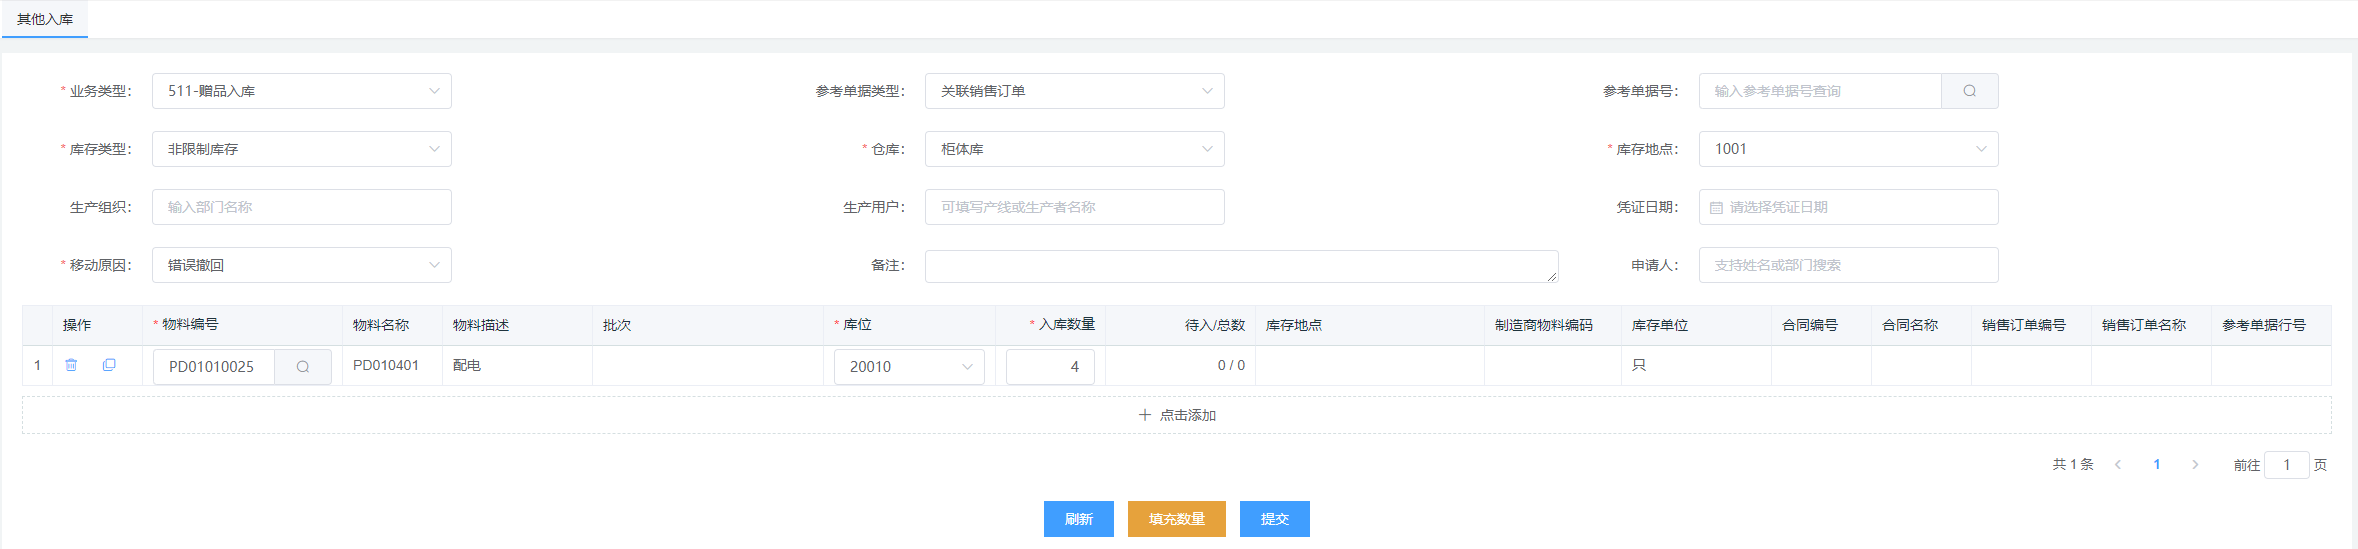Switch to the 其他入库 tab
Screen dimensions: 2358x549
[45, 19]
